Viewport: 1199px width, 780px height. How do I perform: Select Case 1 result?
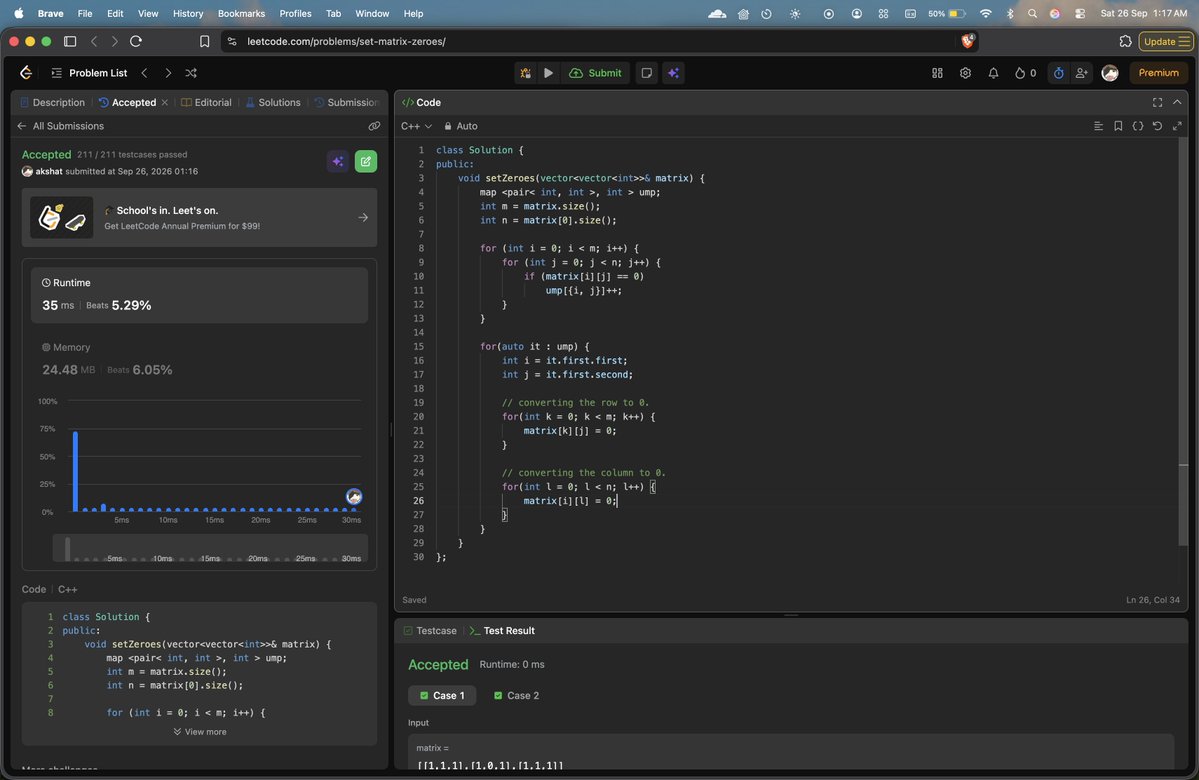click(x=442, y=696)
